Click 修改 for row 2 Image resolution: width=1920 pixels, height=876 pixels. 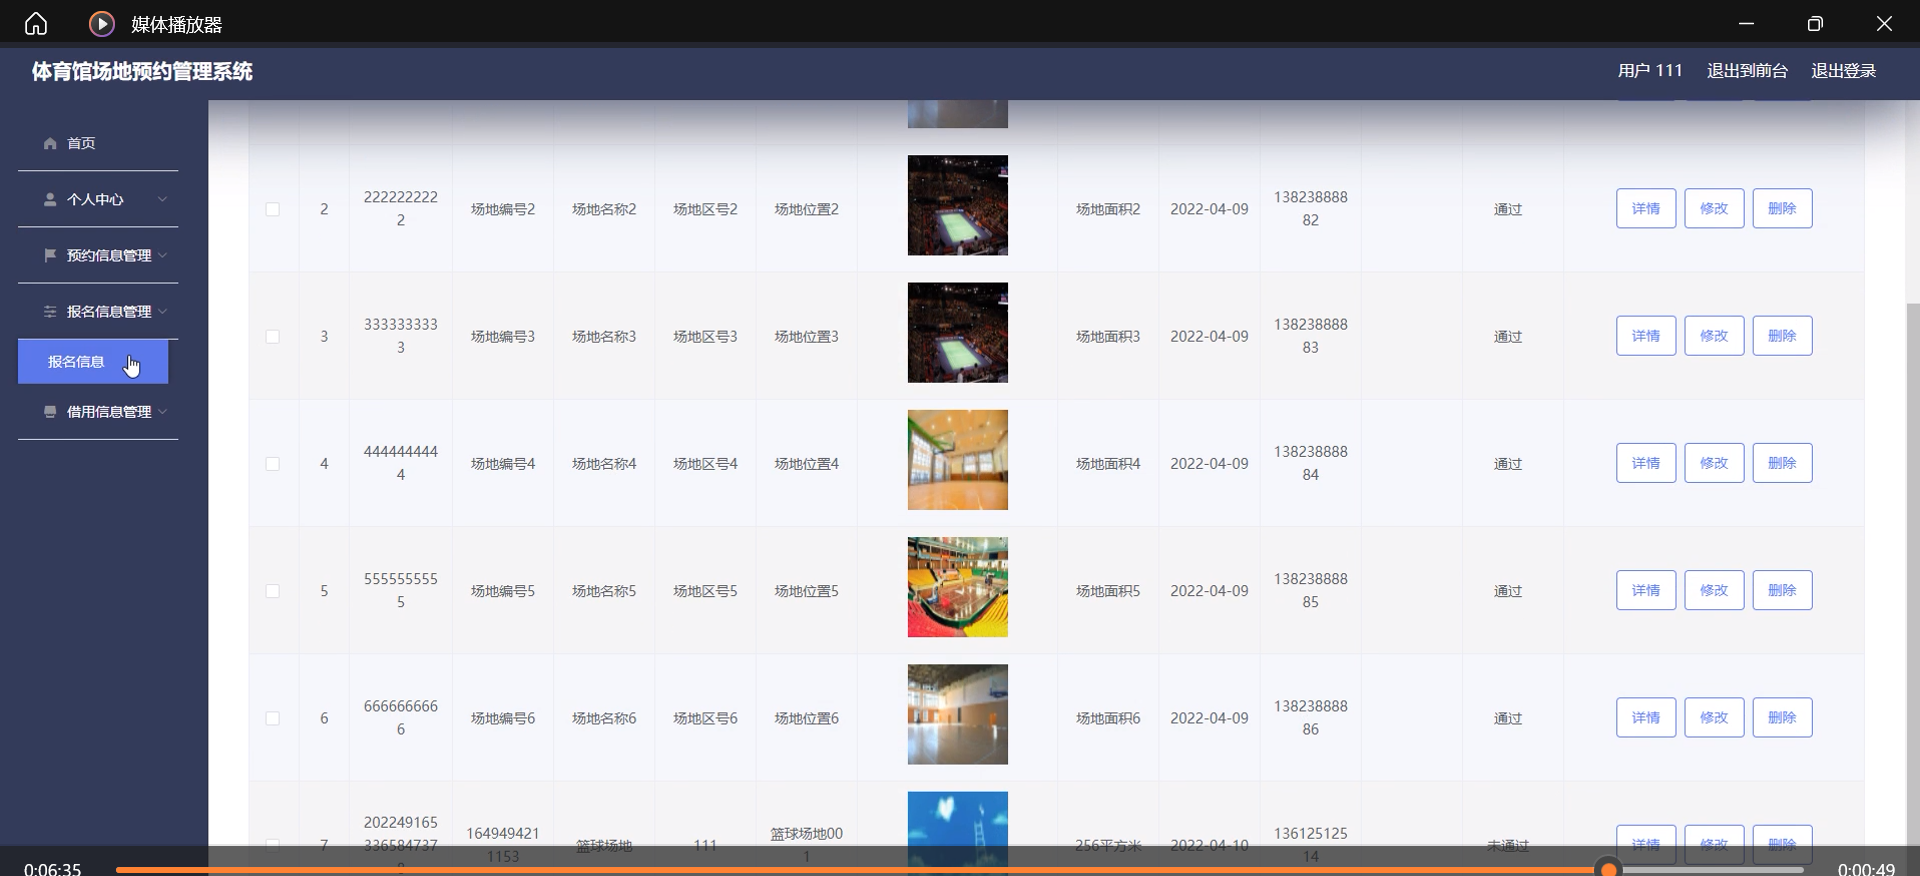[1714, 208]
